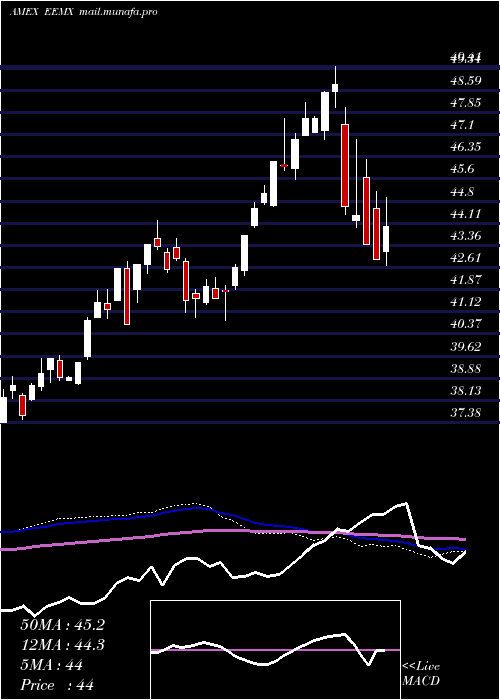Click the 'Price : 44' readout
The image size is (500, 700).
[x=57, y=684]
